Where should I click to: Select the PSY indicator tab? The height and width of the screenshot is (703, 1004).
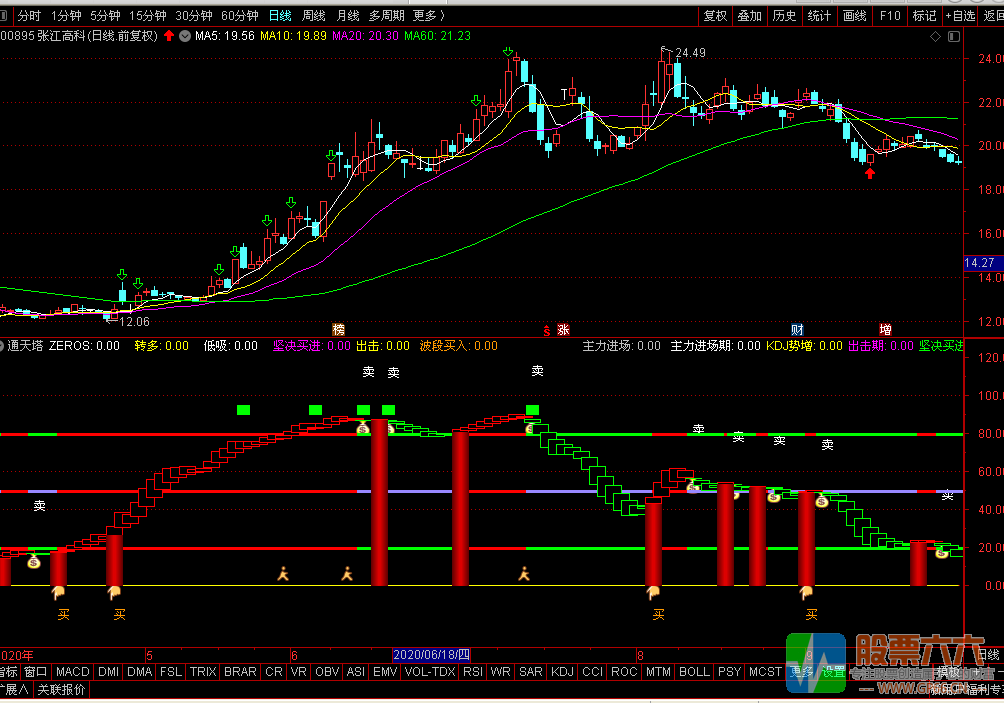coord(729,672)
